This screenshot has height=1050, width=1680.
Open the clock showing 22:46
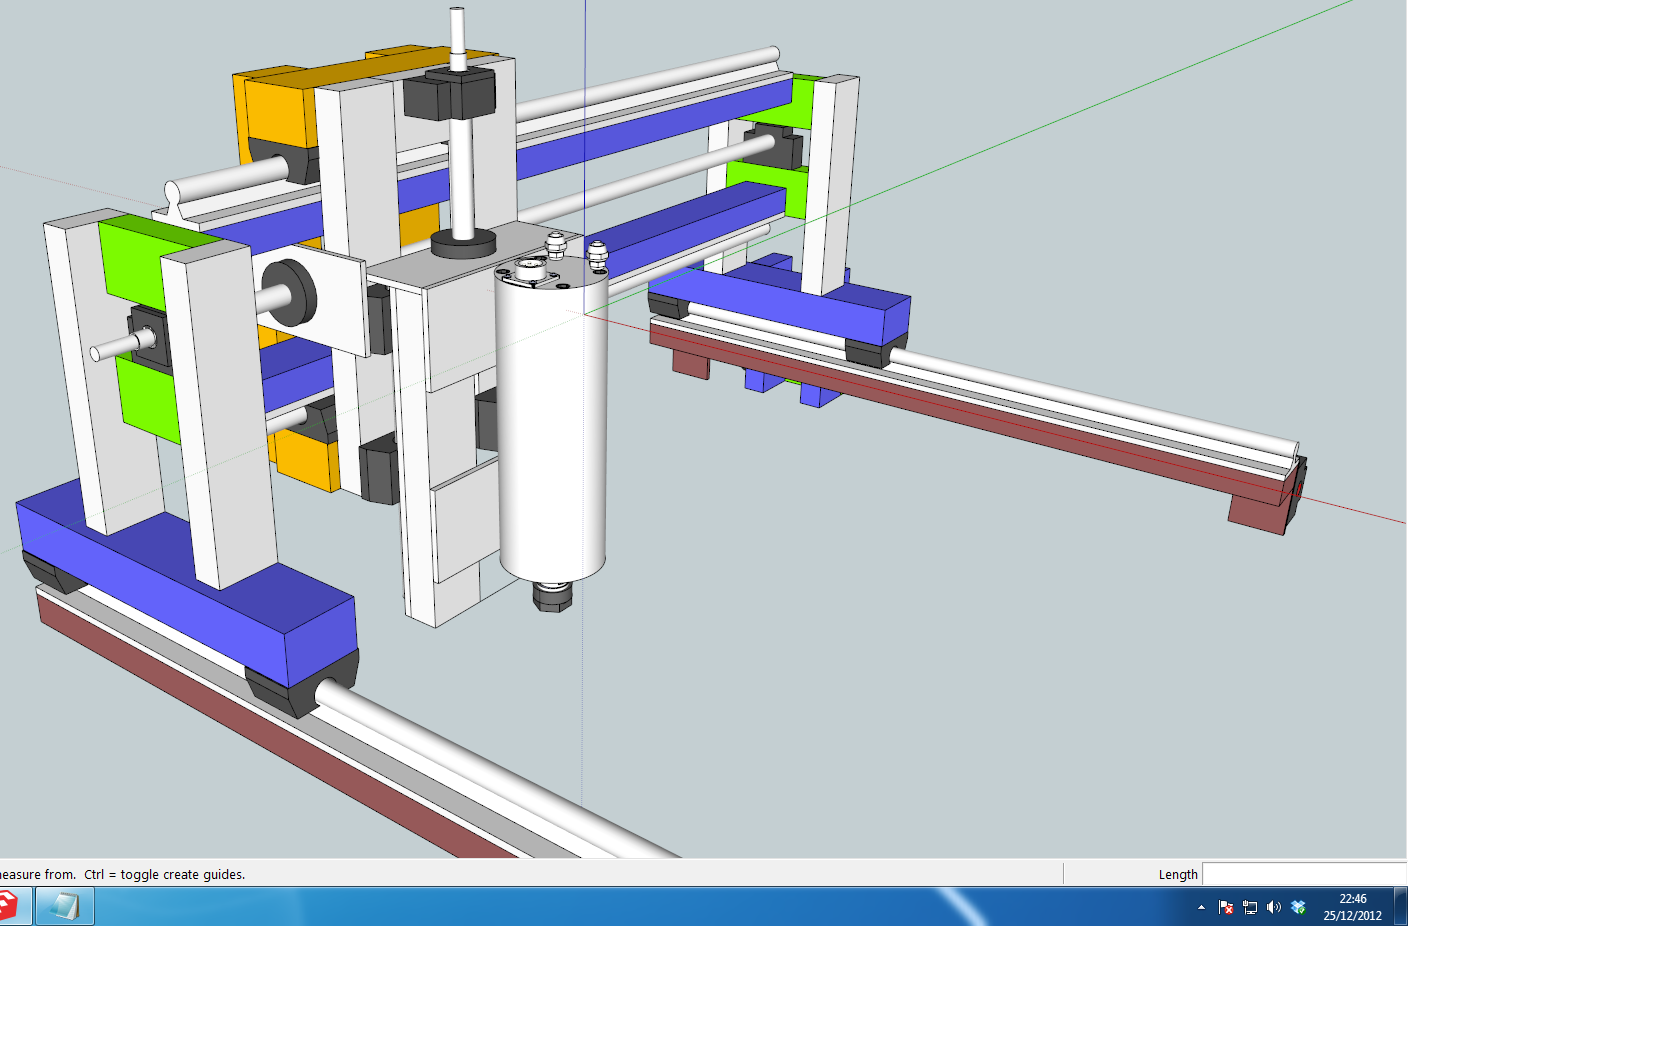click(1352, 907)
